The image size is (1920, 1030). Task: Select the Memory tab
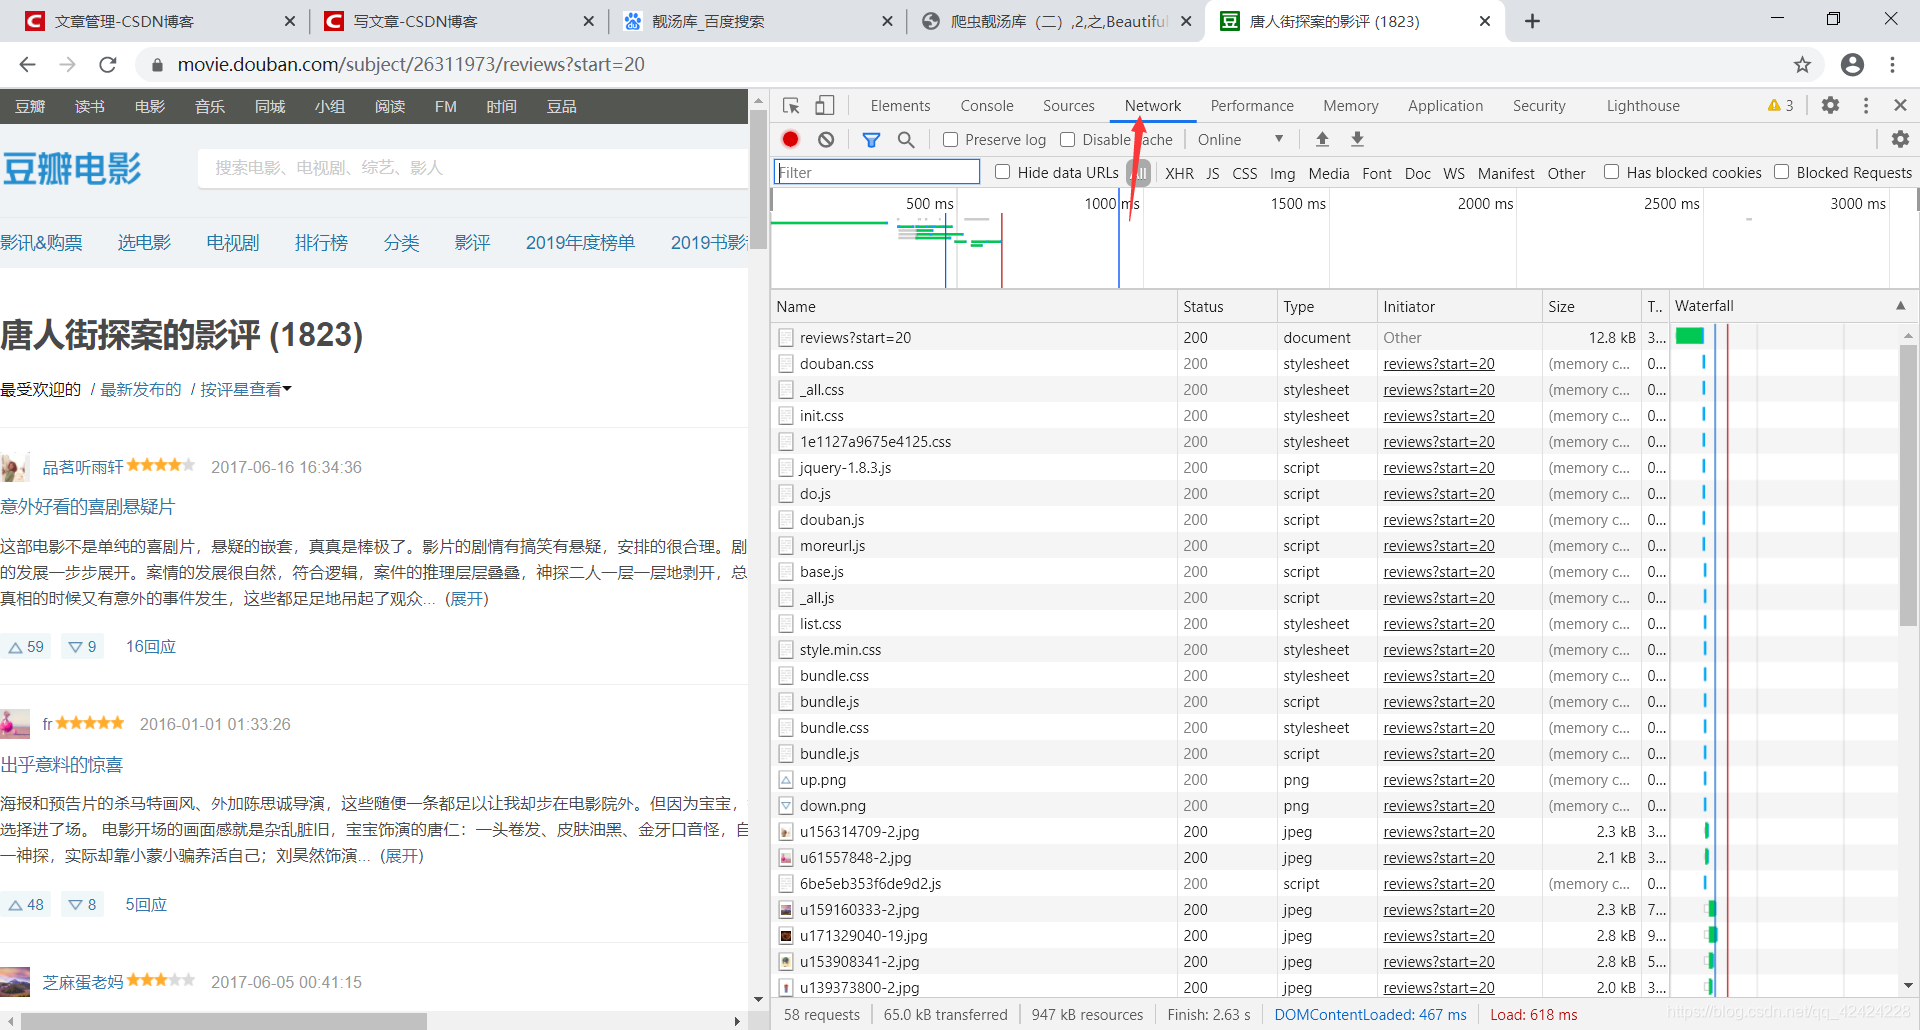click(x=1350, y=106)
